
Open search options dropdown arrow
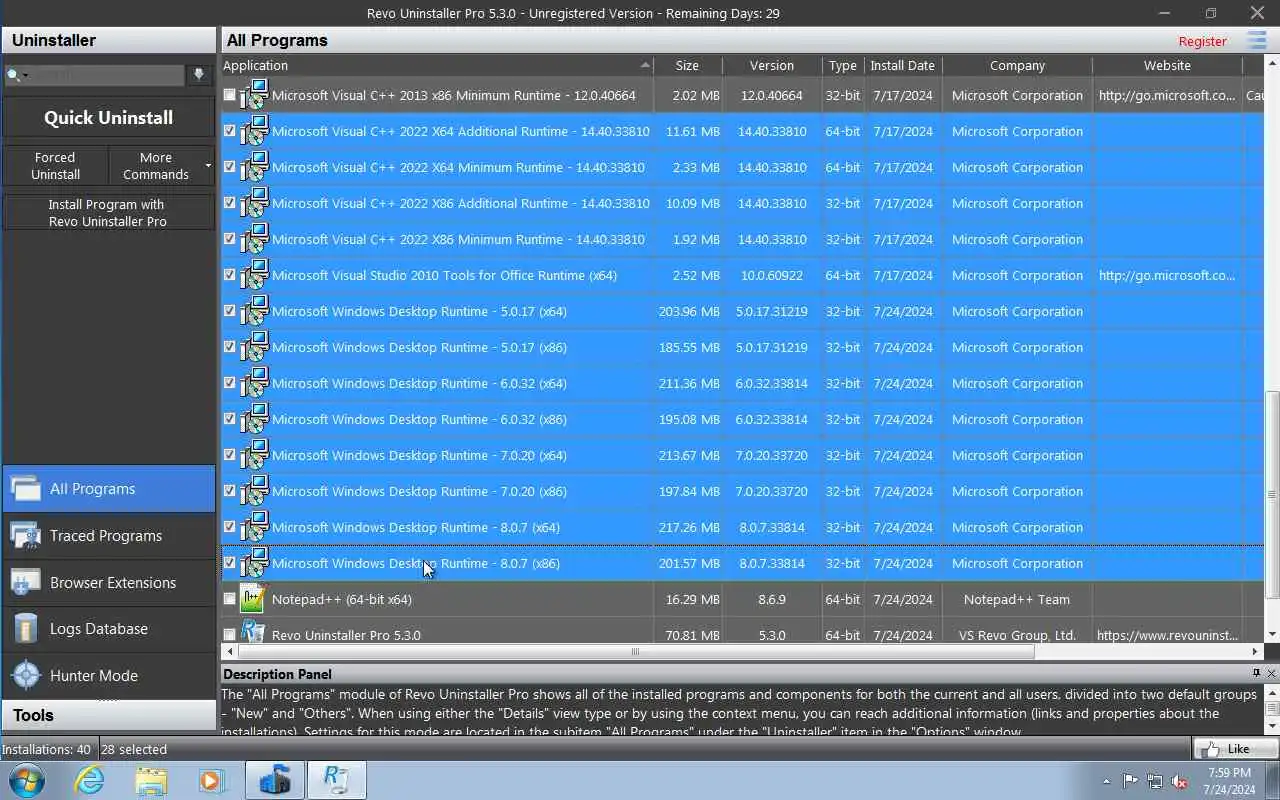point(27,76)
